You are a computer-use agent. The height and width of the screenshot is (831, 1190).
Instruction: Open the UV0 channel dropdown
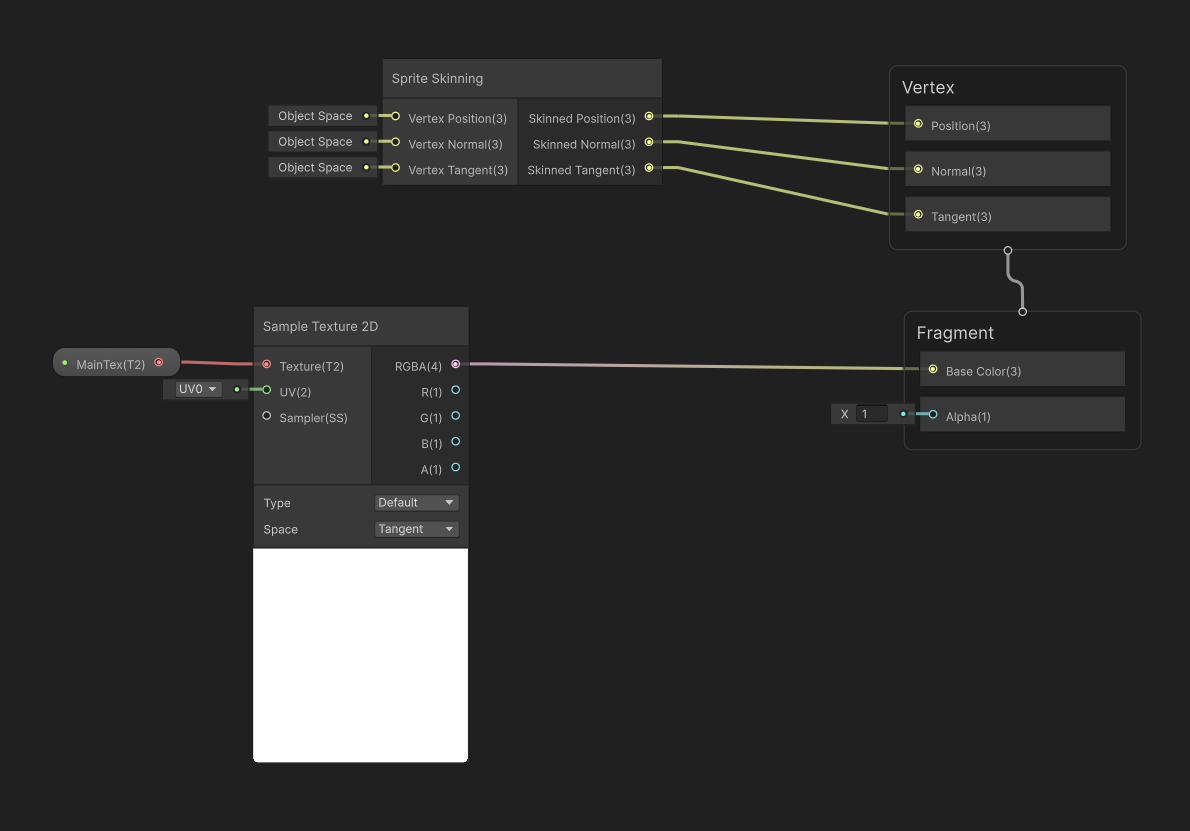pyautogui.click(x=195, y=389)
